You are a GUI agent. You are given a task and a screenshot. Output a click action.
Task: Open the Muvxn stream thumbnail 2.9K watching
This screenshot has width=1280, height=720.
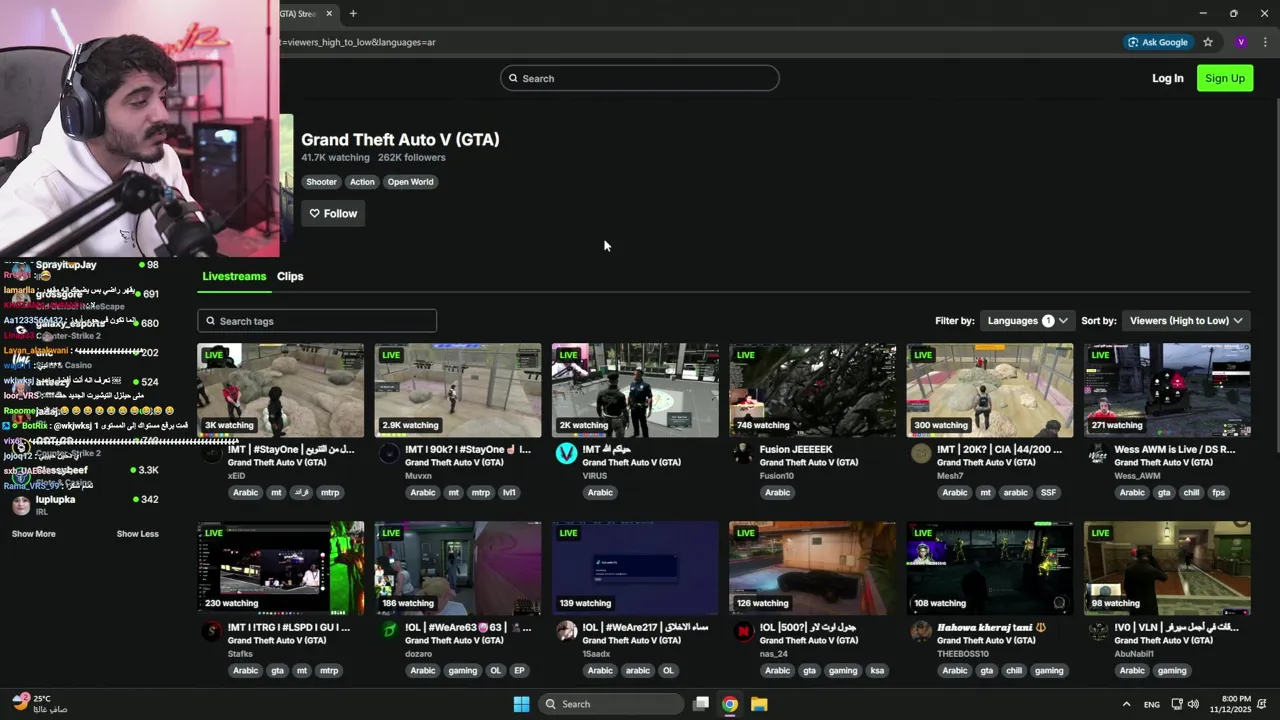click(x=457, y=390)
